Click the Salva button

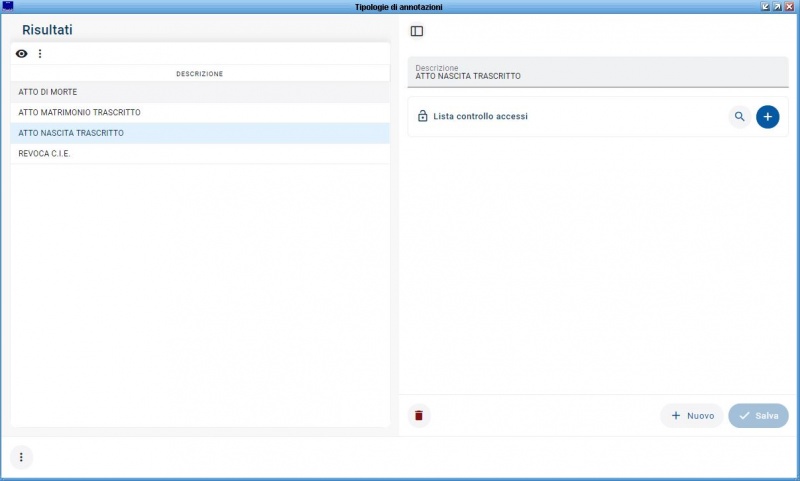point(758,416)
